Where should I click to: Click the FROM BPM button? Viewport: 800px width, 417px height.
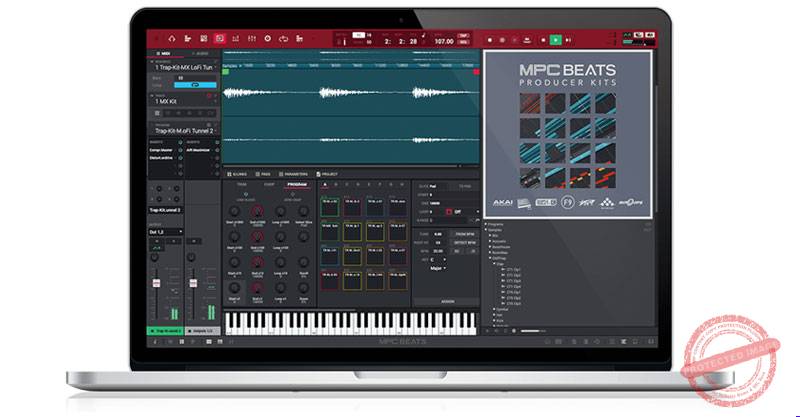point(465,234)
